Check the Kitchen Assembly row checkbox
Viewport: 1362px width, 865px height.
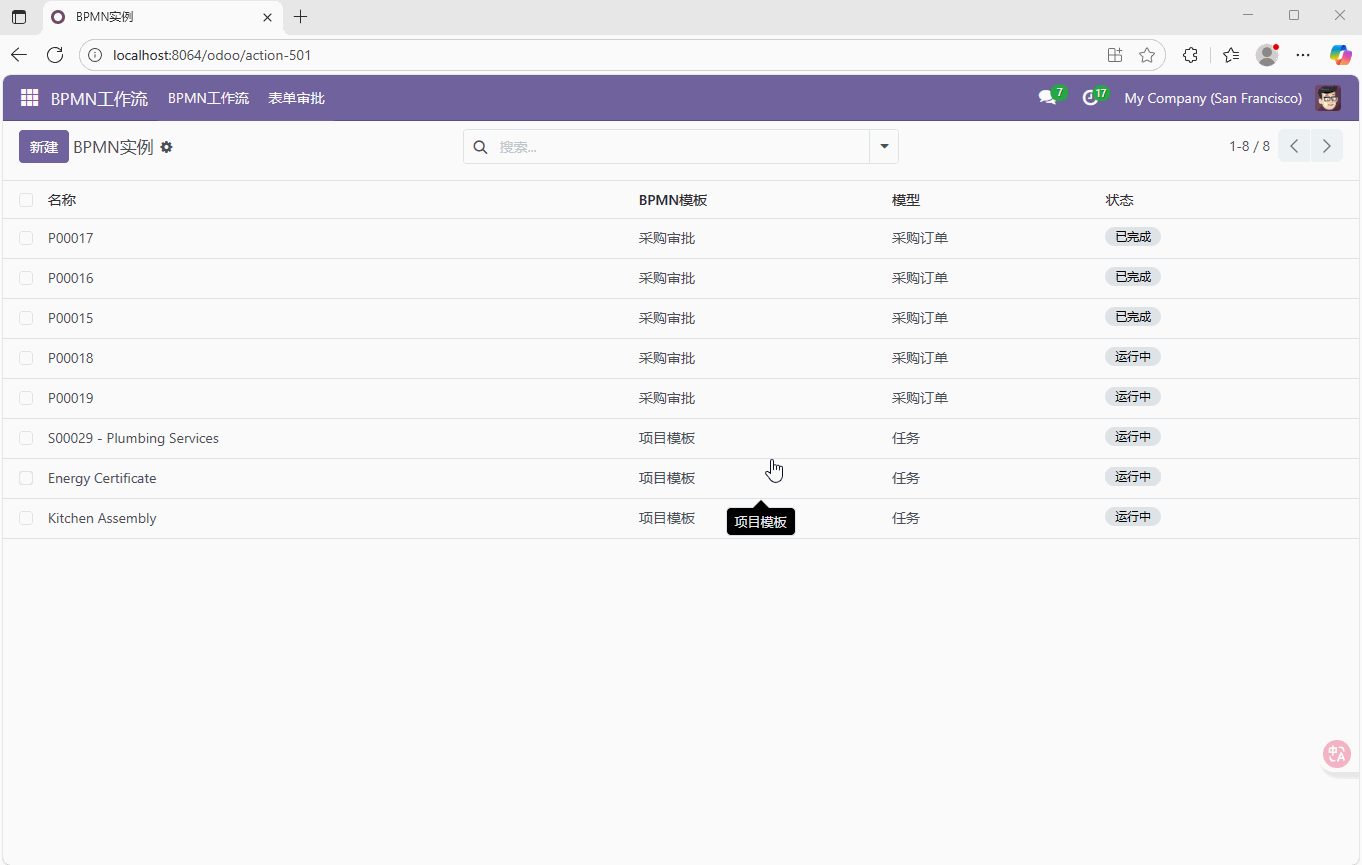[x=26, y=518]
